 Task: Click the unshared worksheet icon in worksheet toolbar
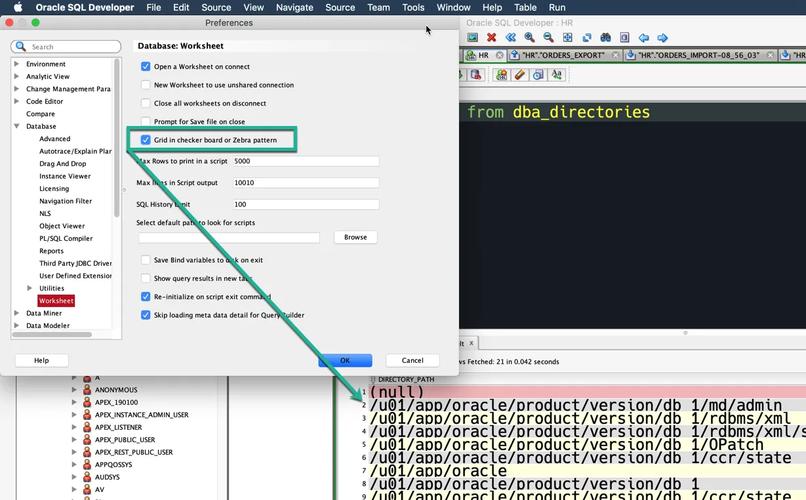pyautogui.click(x=501, y=75)
